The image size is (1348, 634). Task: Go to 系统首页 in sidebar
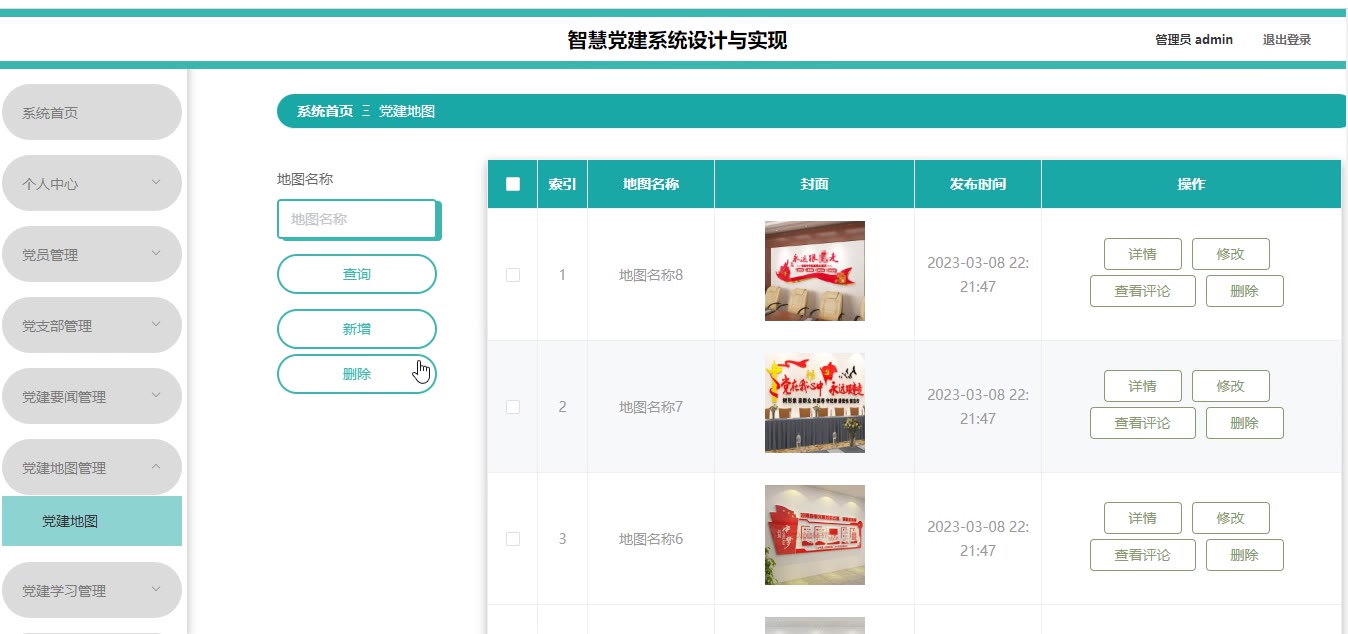(x=92, y=112)
